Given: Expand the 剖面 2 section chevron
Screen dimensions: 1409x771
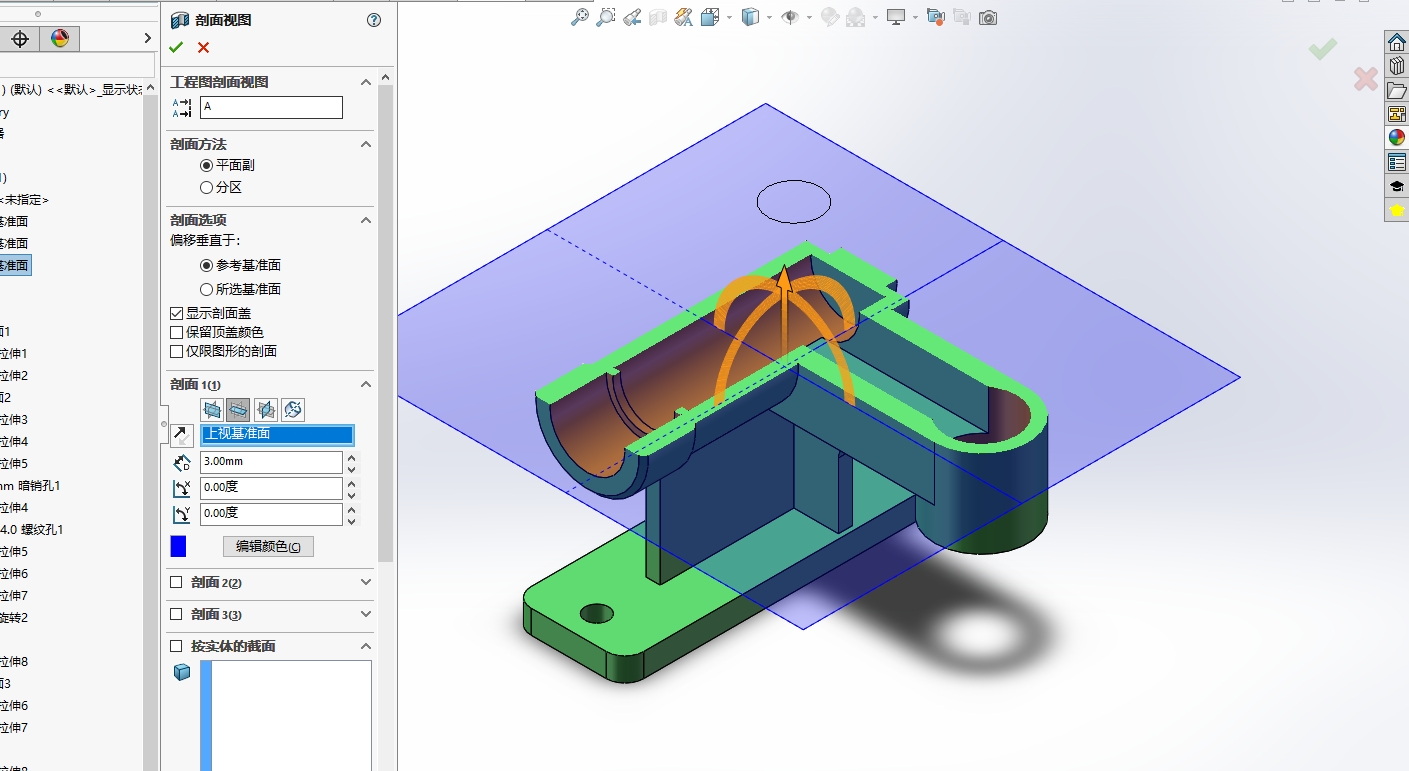Looking at the screenshot, I should pyautogui.click(x=366, y=582).
